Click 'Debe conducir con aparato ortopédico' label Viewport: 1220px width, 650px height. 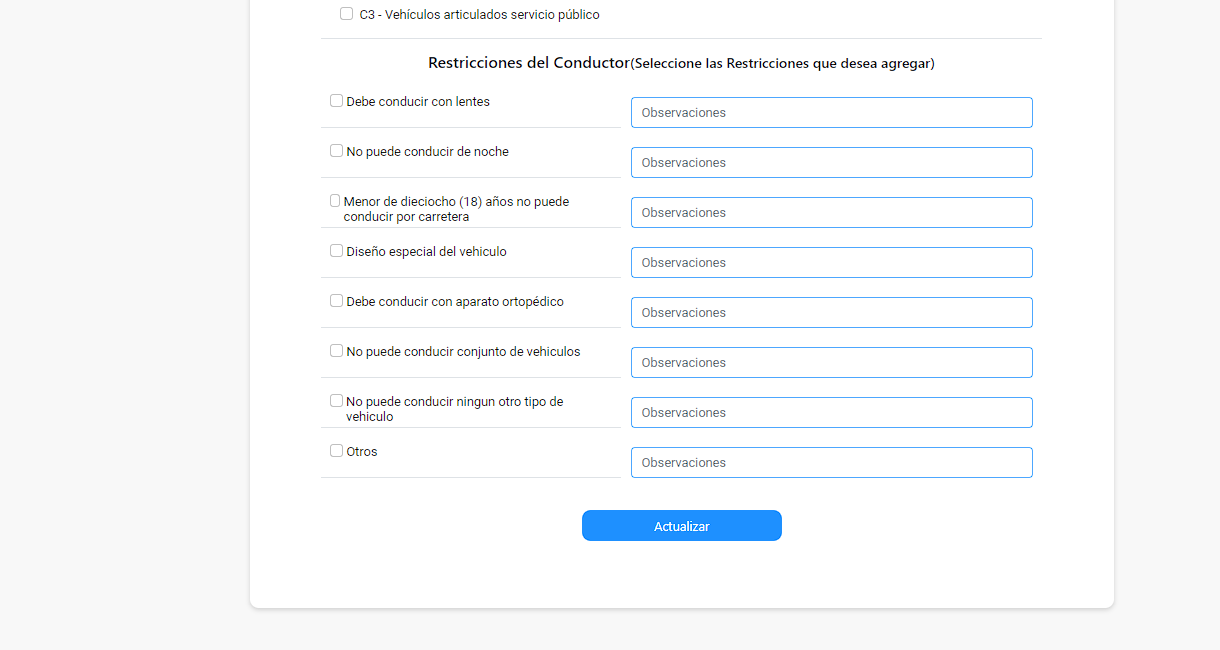455,302
